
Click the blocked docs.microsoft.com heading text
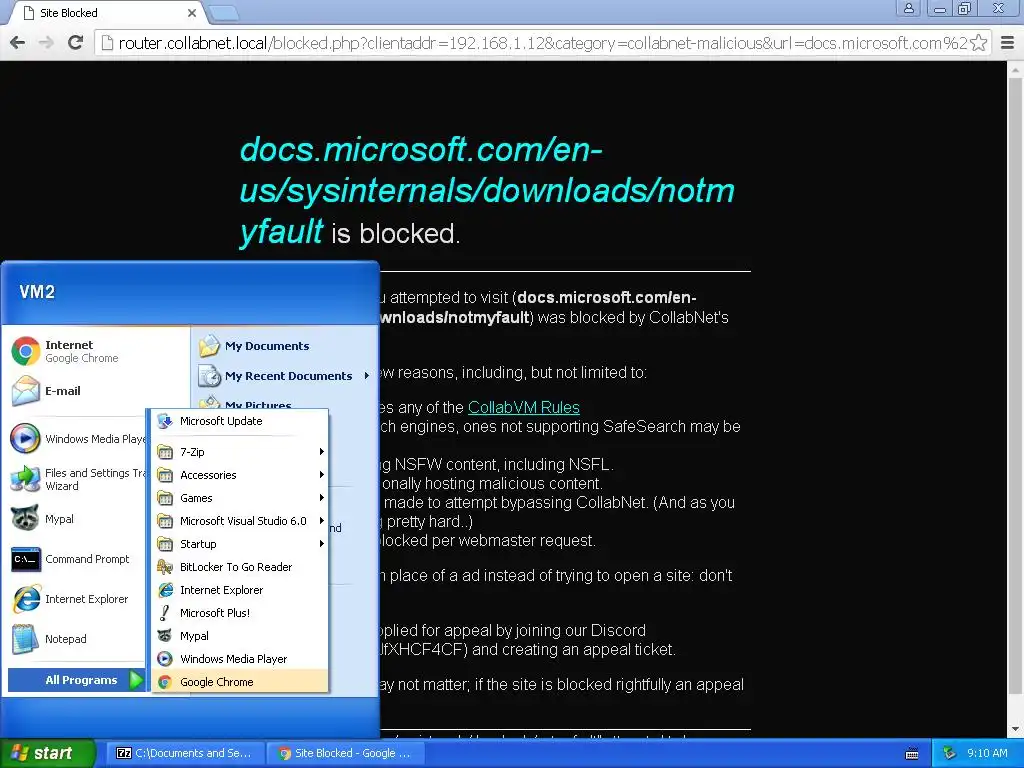pos(487,191)
